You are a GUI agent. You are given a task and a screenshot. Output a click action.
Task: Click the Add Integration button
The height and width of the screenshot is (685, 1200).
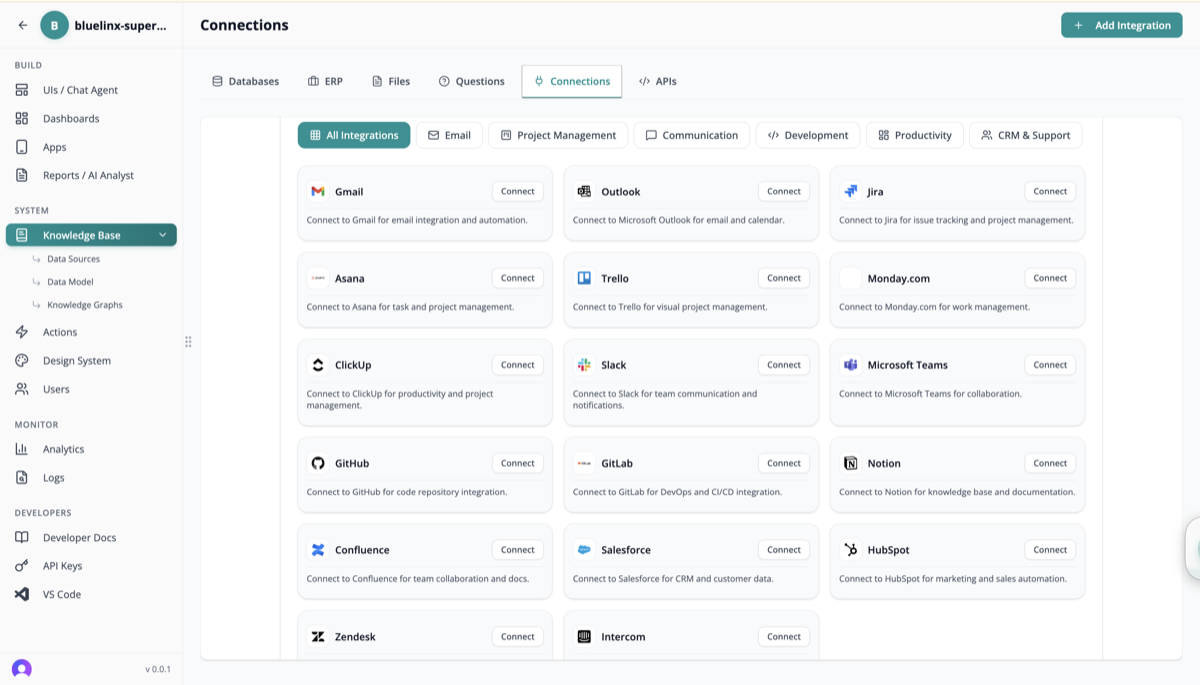click(x=1122, y=25)
